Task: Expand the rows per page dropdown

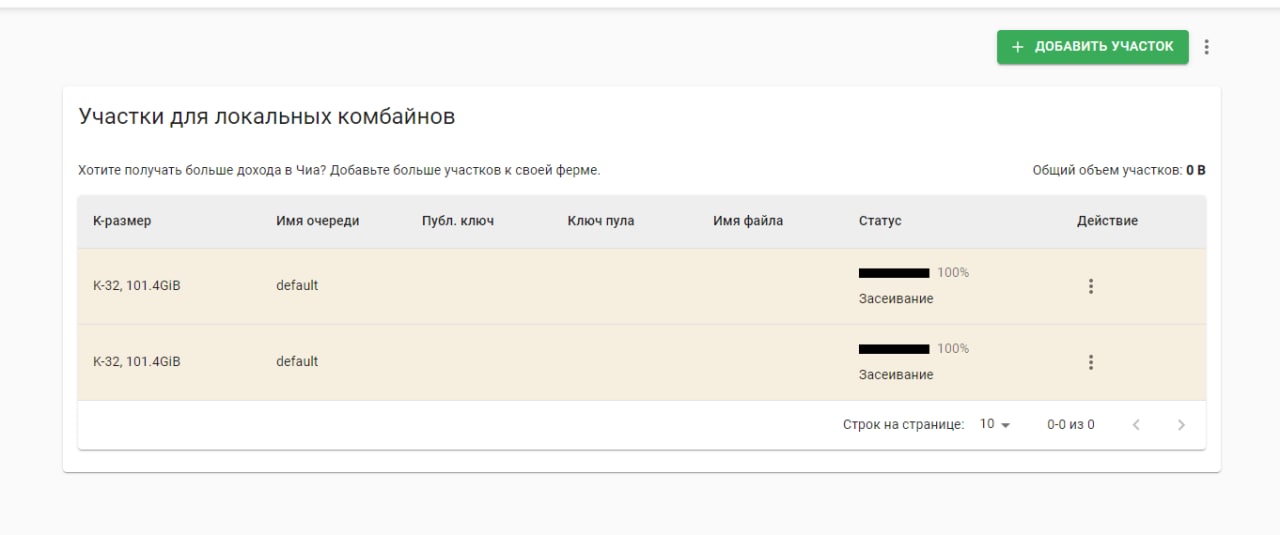Action: (995, 425)
